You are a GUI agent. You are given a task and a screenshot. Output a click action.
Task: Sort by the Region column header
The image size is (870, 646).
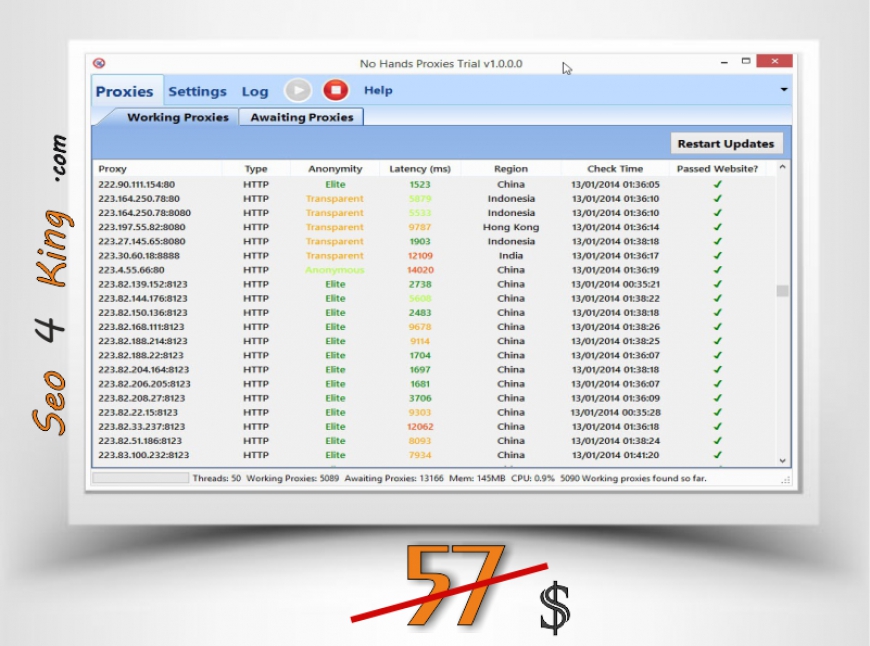[511, 169]
